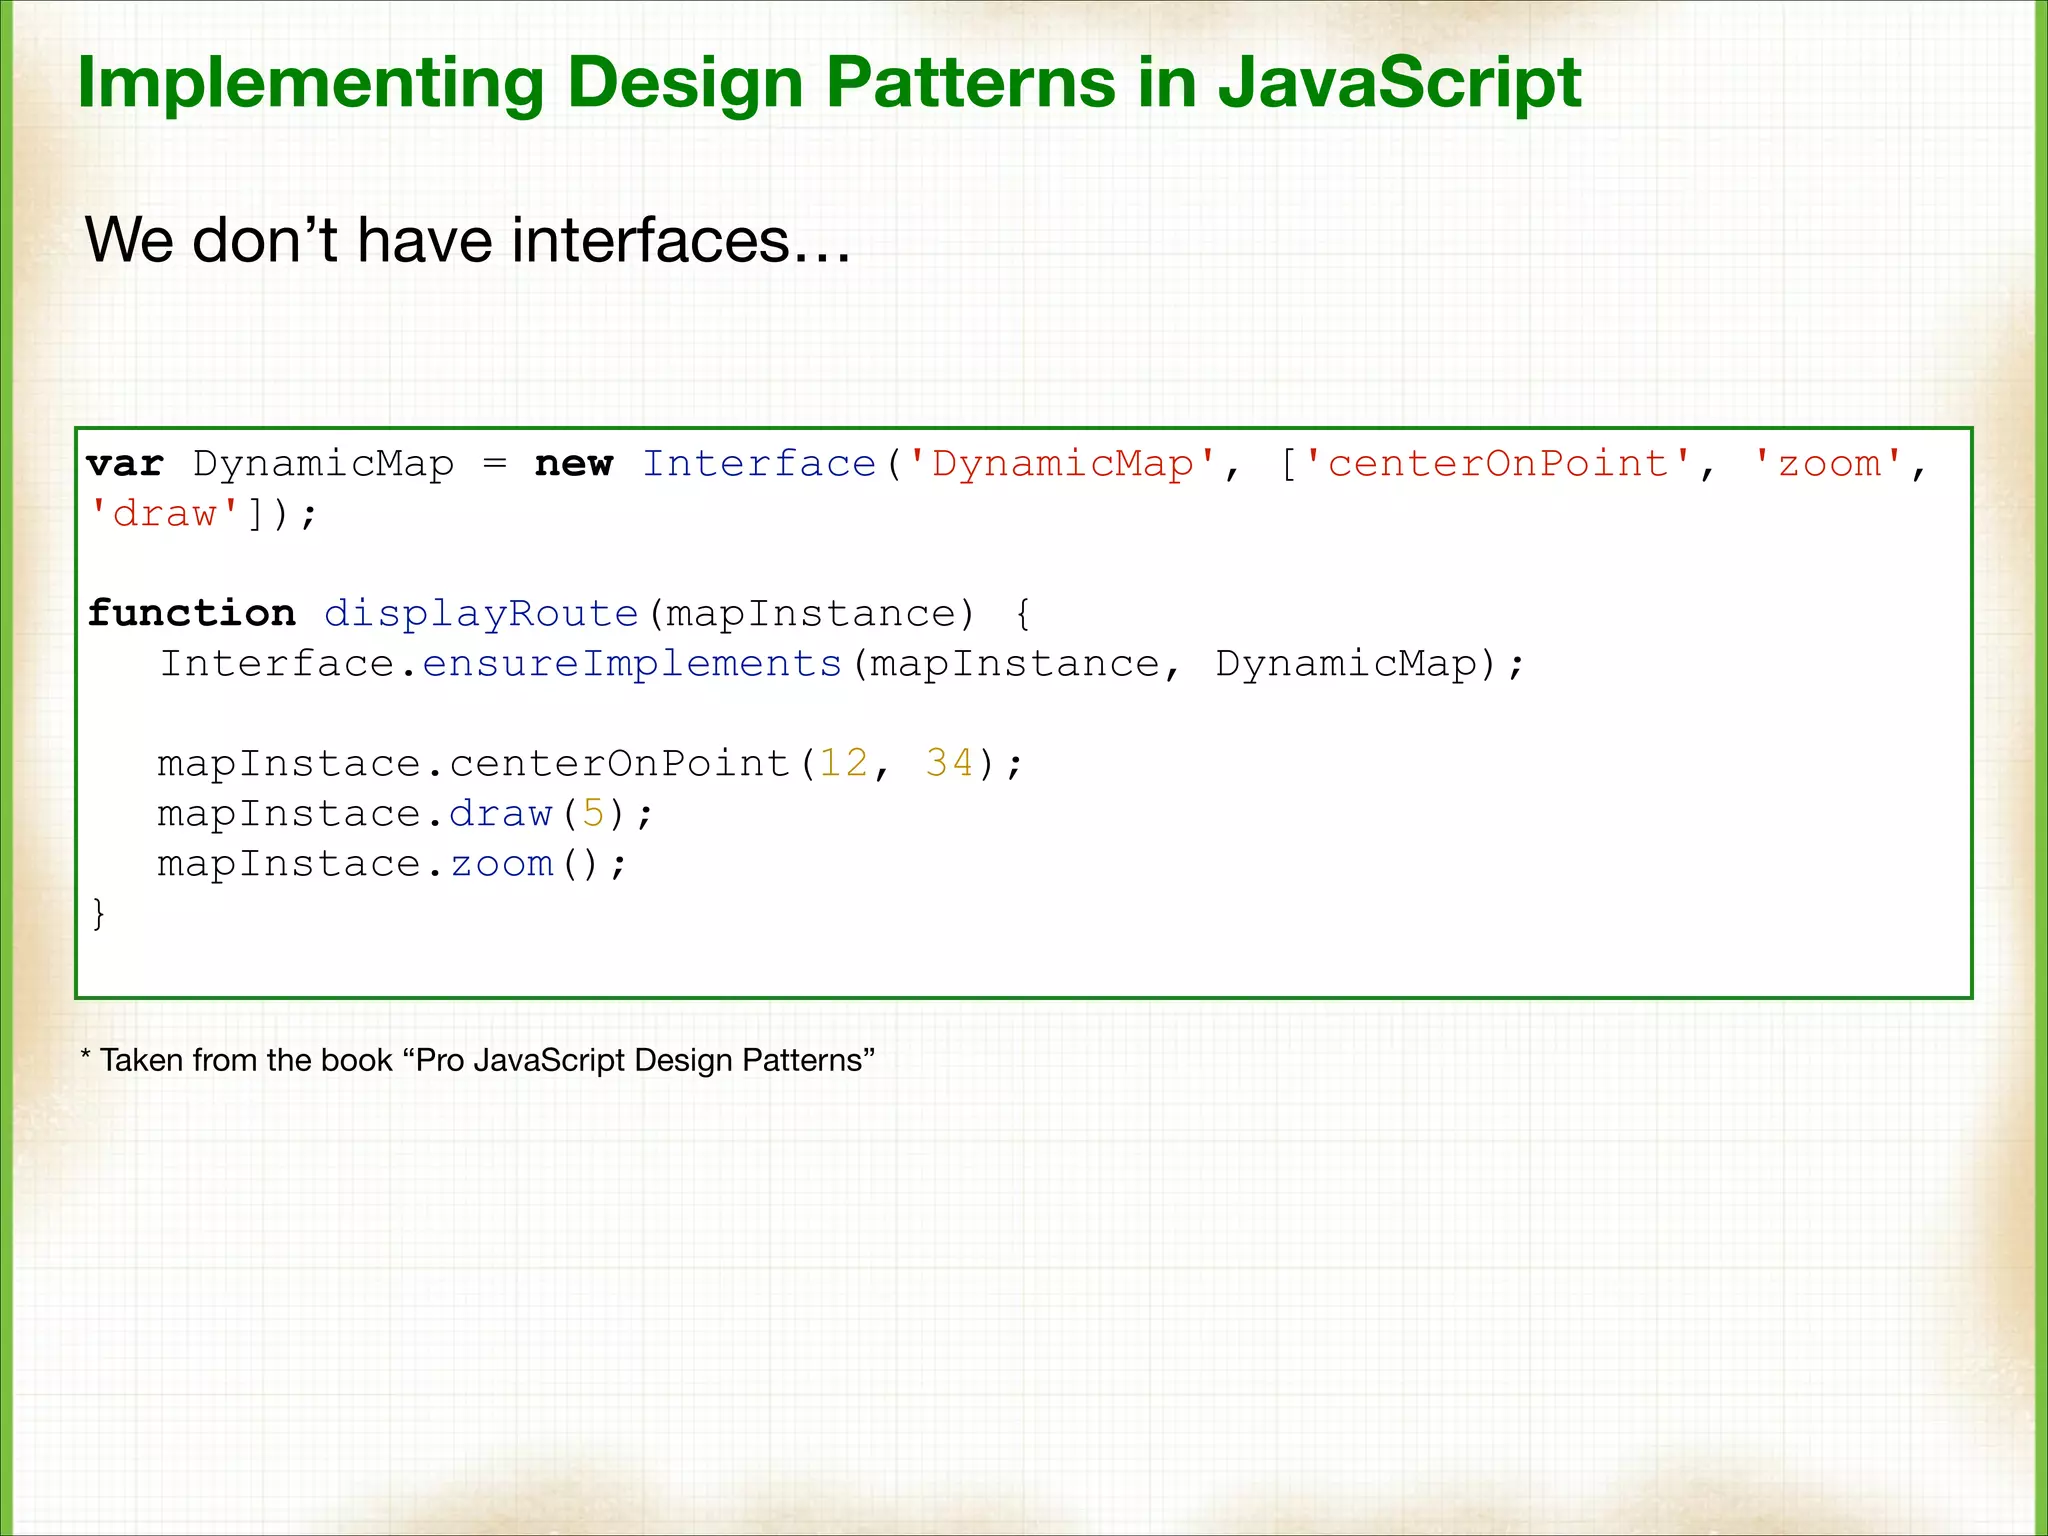Select the closing brace of displayRoute
The image size is (2048, 1536).
click(x=97, y=912)
